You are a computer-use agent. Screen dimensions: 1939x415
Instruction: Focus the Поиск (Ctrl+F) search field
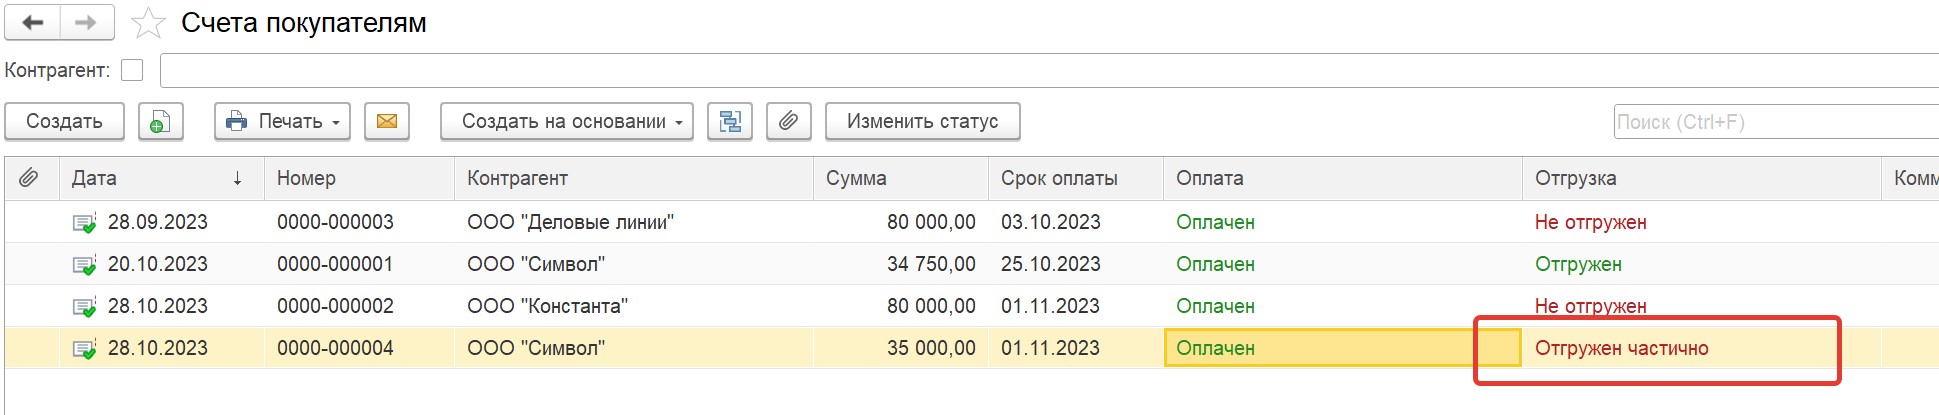point(1776,122)
